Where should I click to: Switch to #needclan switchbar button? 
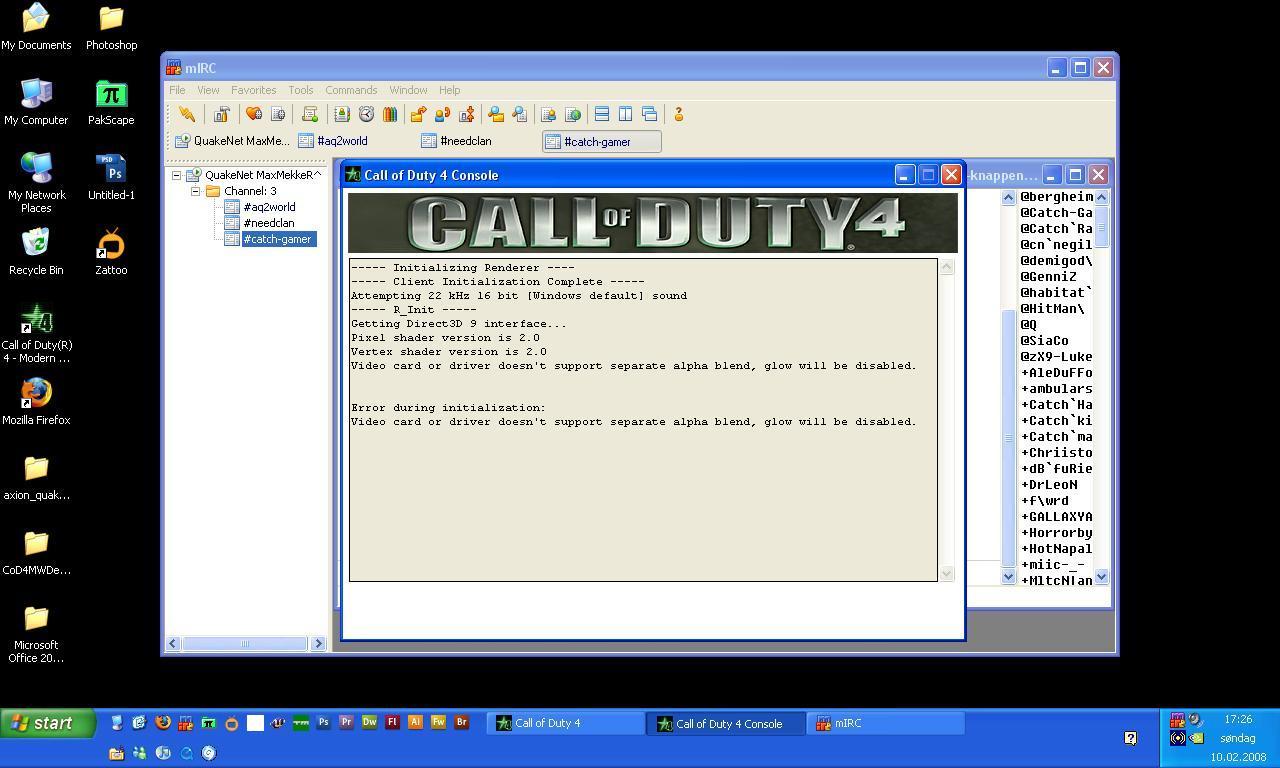478,141
